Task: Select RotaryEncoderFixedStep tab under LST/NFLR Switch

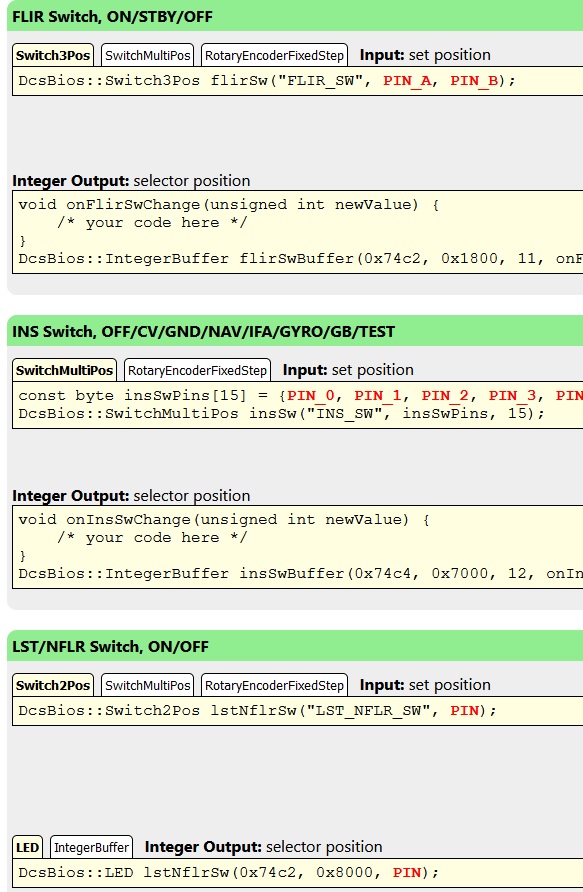Action: point(274,685)
